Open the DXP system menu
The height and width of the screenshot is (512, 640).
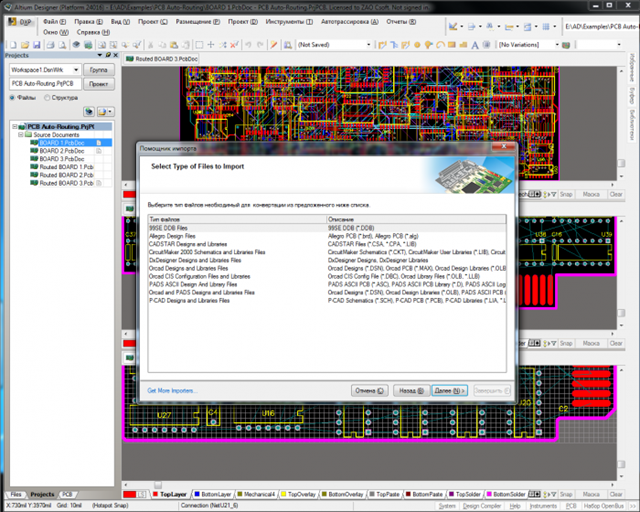[x=20, y=22]
